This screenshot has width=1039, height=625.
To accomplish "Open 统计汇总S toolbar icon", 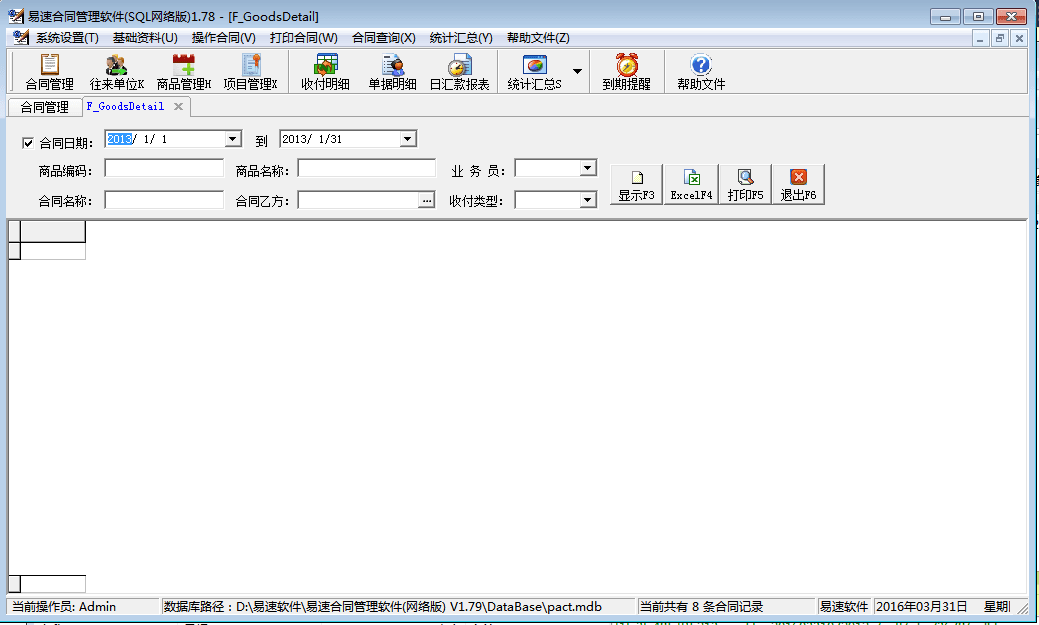I will pyautogui.click(x=534, y=72).
